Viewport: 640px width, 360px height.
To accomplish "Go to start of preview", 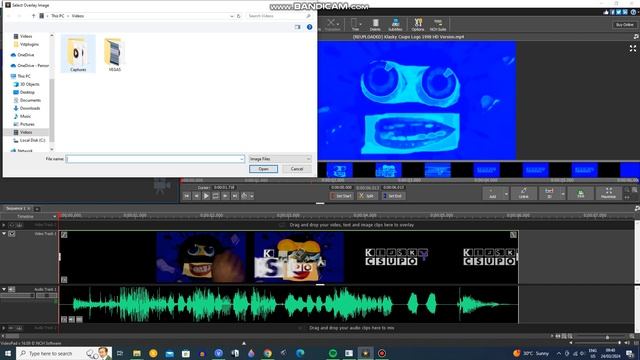I will (x=187, y=196).
